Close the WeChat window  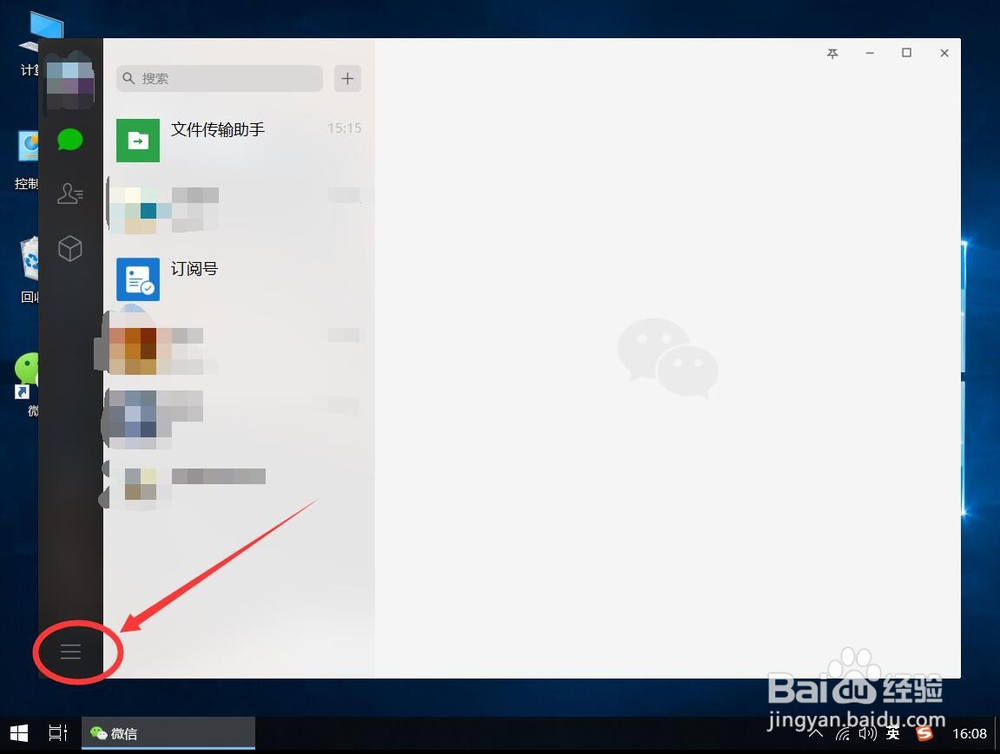click(x=945, y=54)
